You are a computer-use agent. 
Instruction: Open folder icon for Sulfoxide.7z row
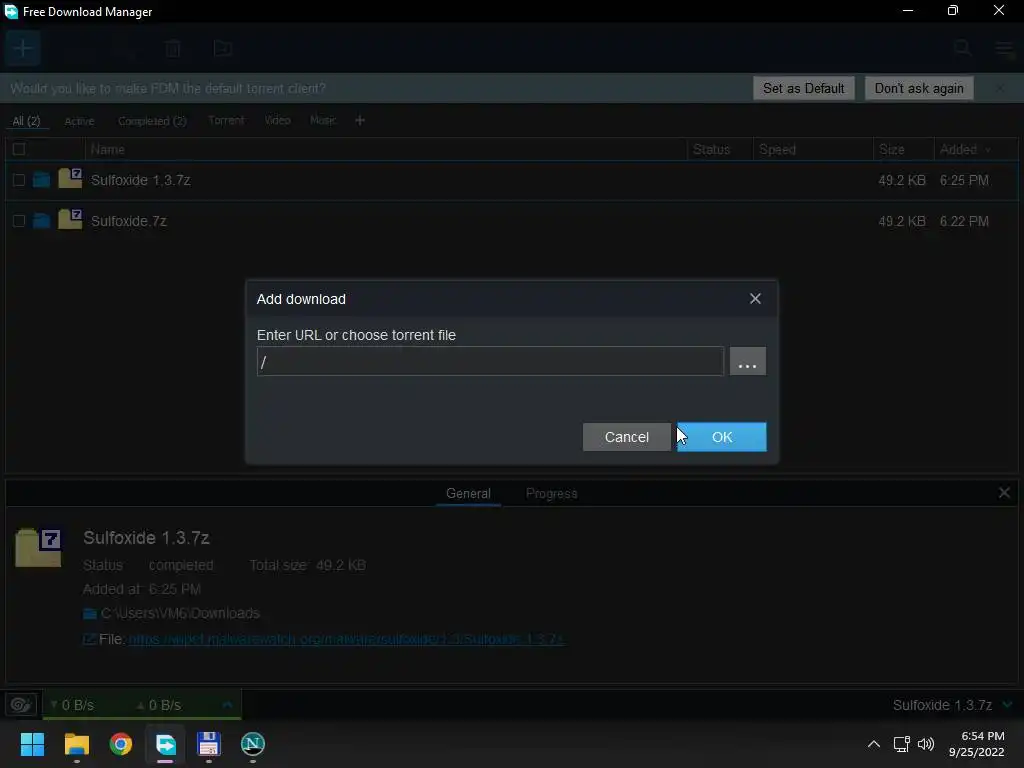point(41,220)
